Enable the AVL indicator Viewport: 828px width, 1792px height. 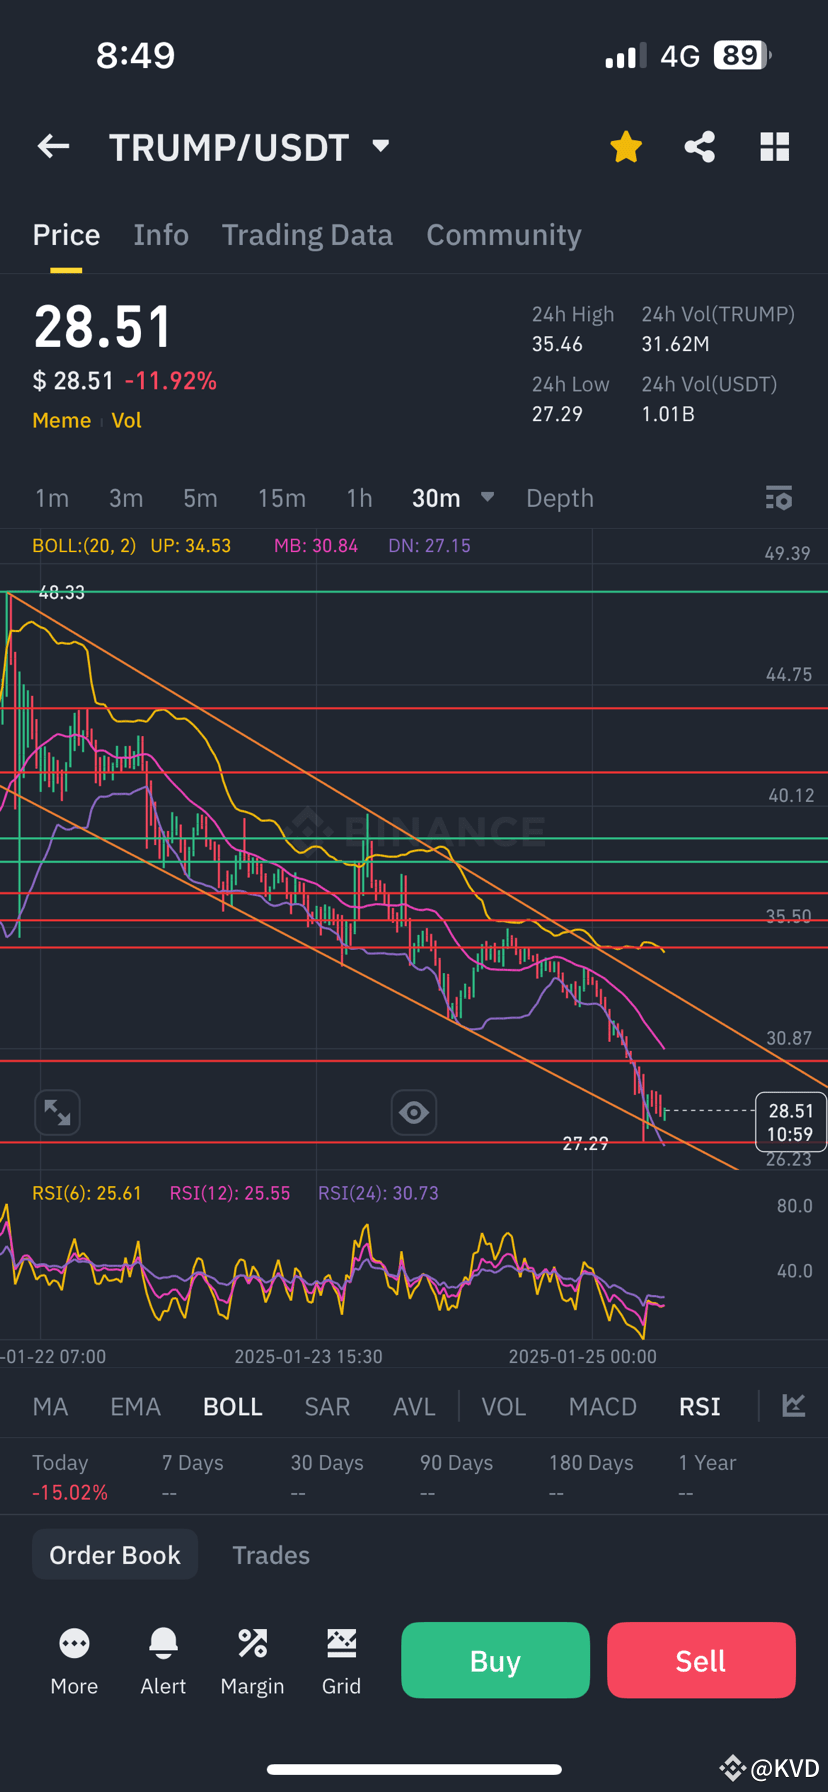414,1407
